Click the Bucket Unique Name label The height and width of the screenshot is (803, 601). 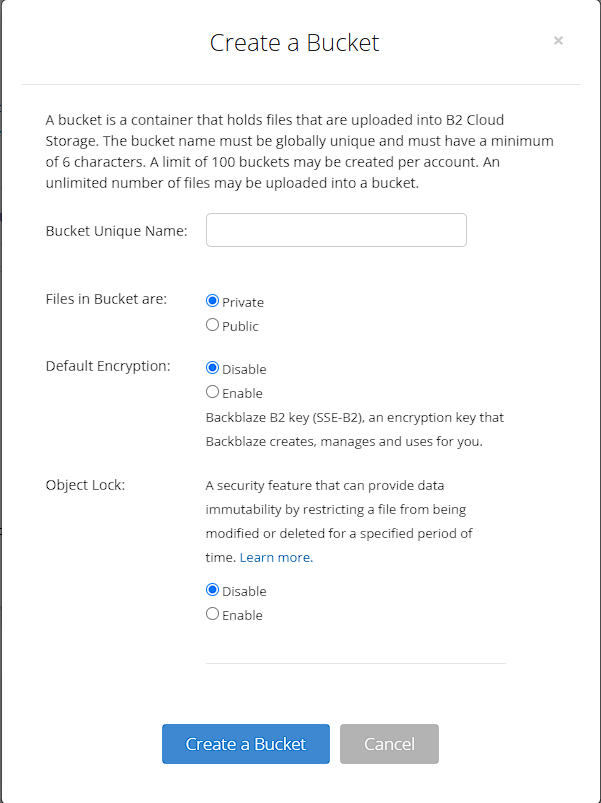116,231
